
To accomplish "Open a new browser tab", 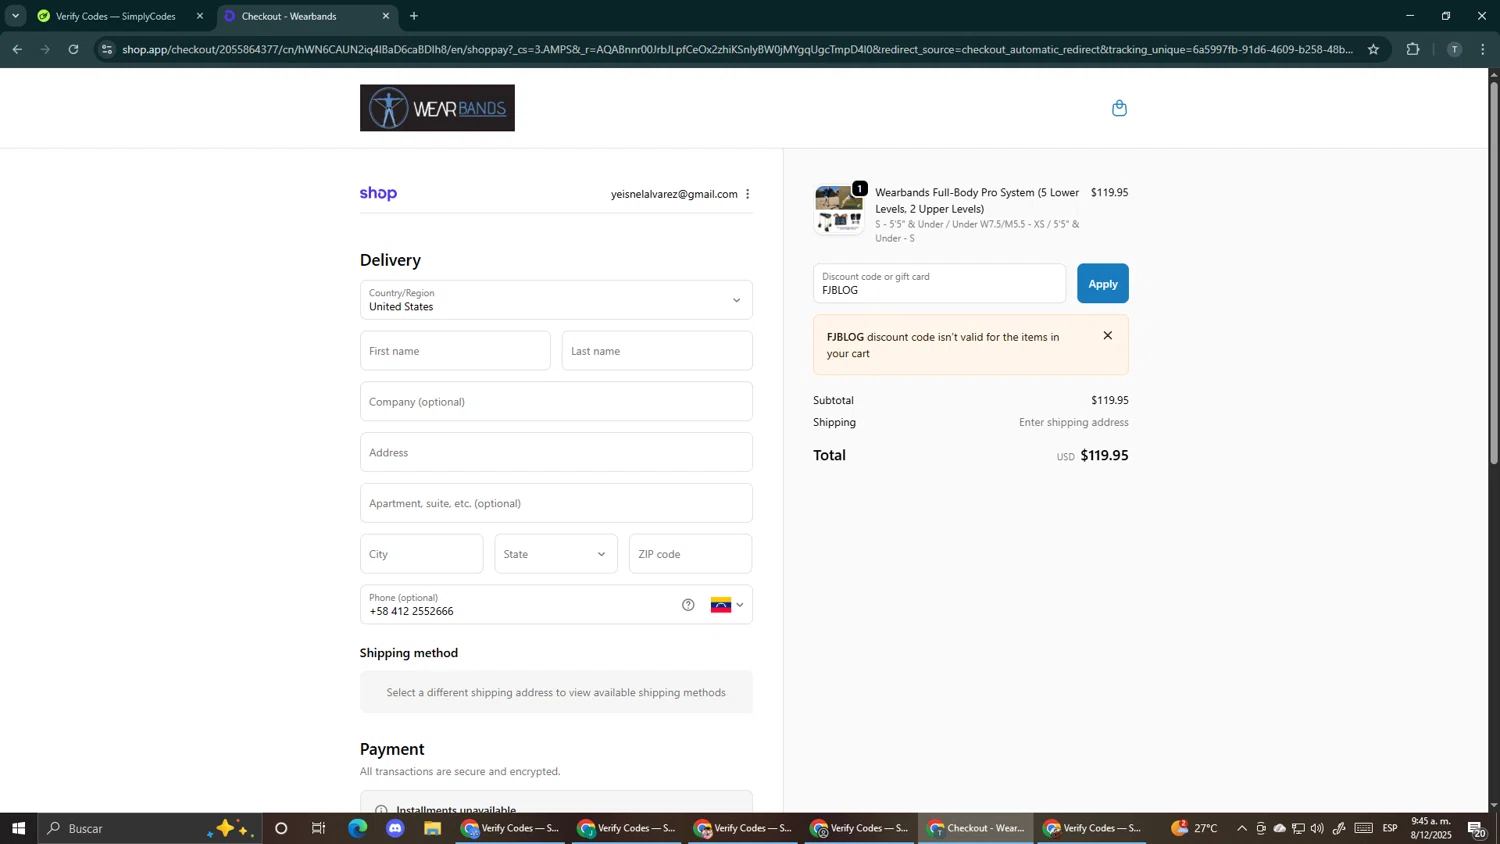I will point(414,16).
